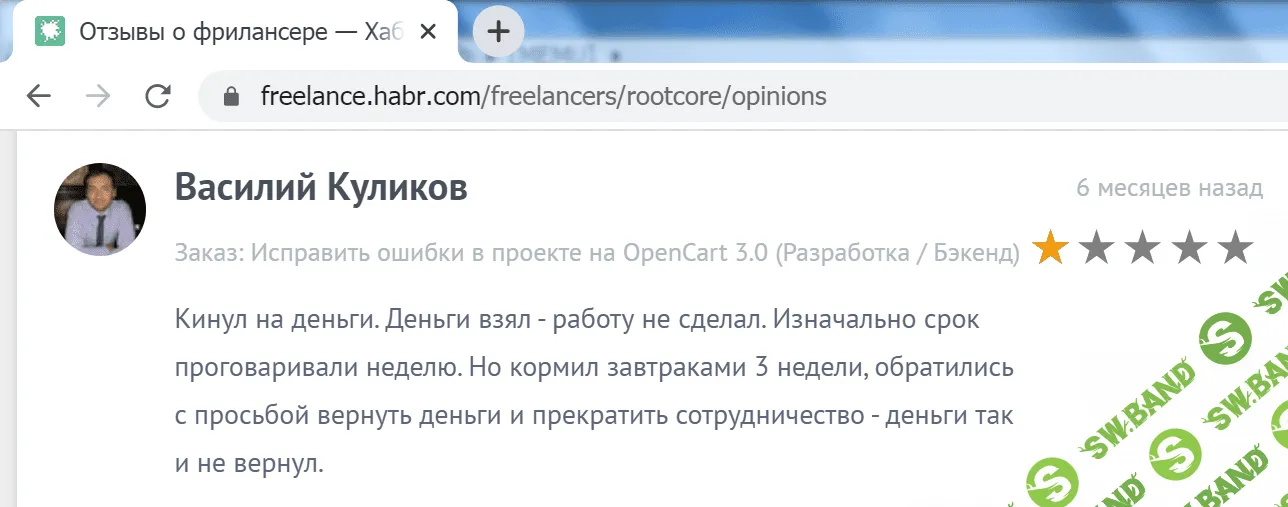1288x507 pixels.
Task: Click the review text starting Кинул на деньги
Action: pos(590,392)
